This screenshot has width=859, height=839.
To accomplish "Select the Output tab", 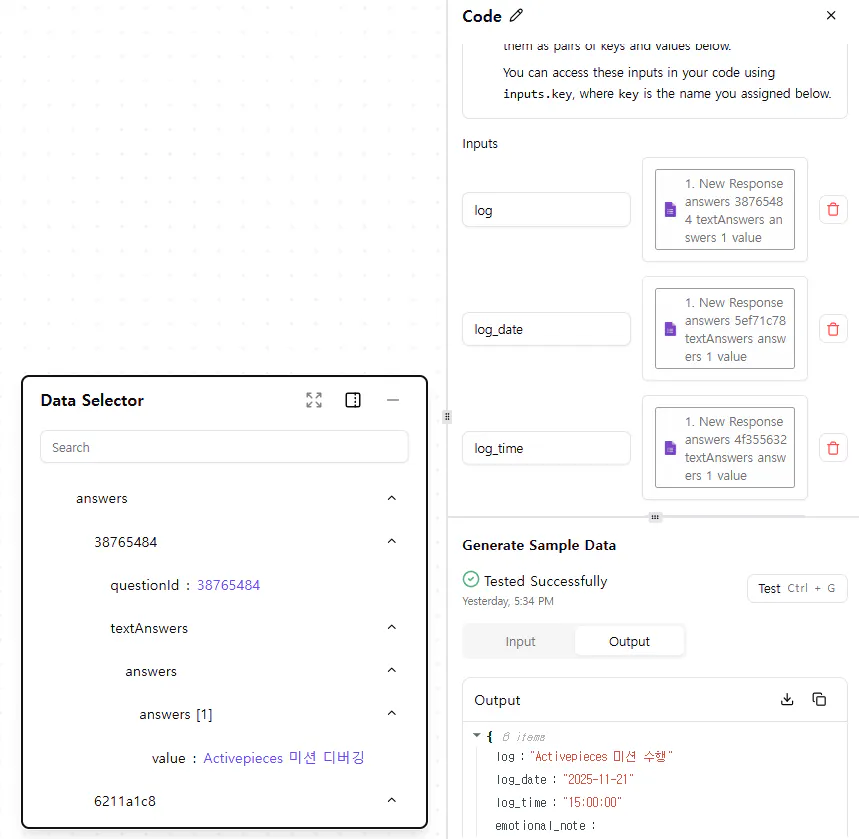I will pos(629,641).
